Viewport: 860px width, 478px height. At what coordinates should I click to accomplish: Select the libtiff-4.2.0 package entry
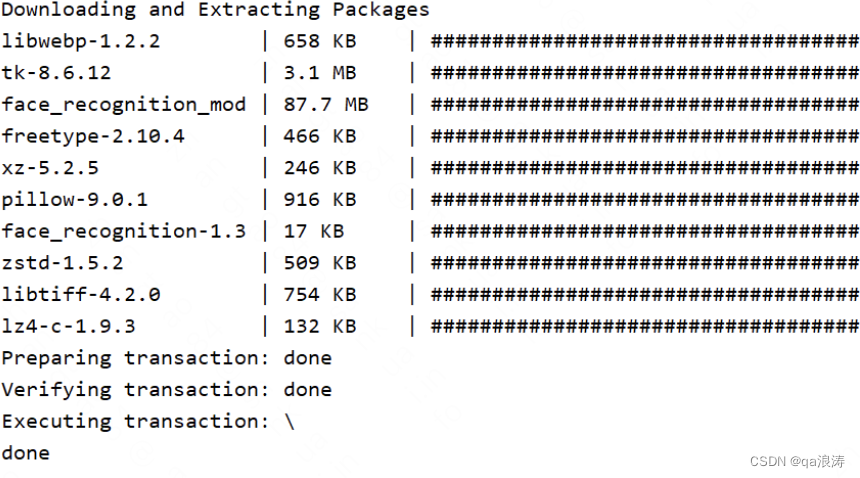(81, 295)
